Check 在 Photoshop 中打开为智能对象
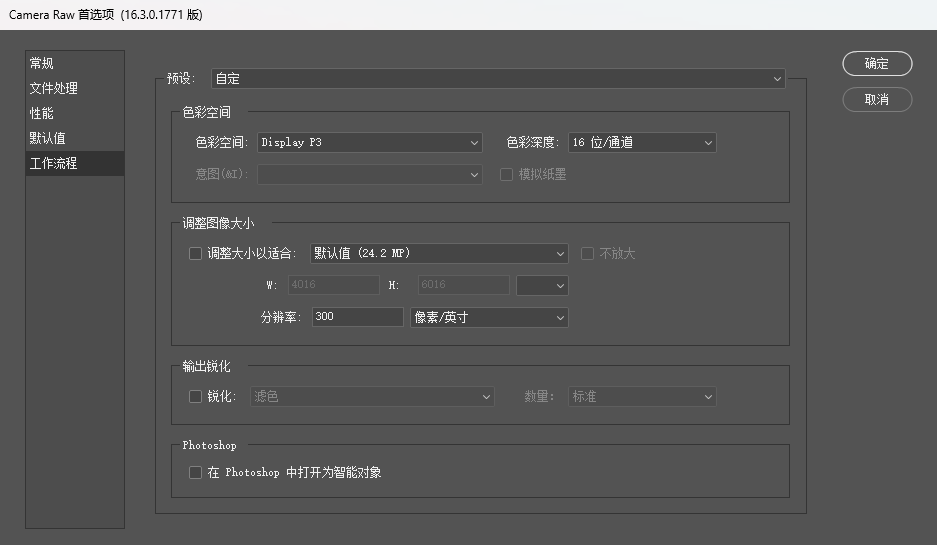This screenshot has width=937, height=545. tap(195, 473)
